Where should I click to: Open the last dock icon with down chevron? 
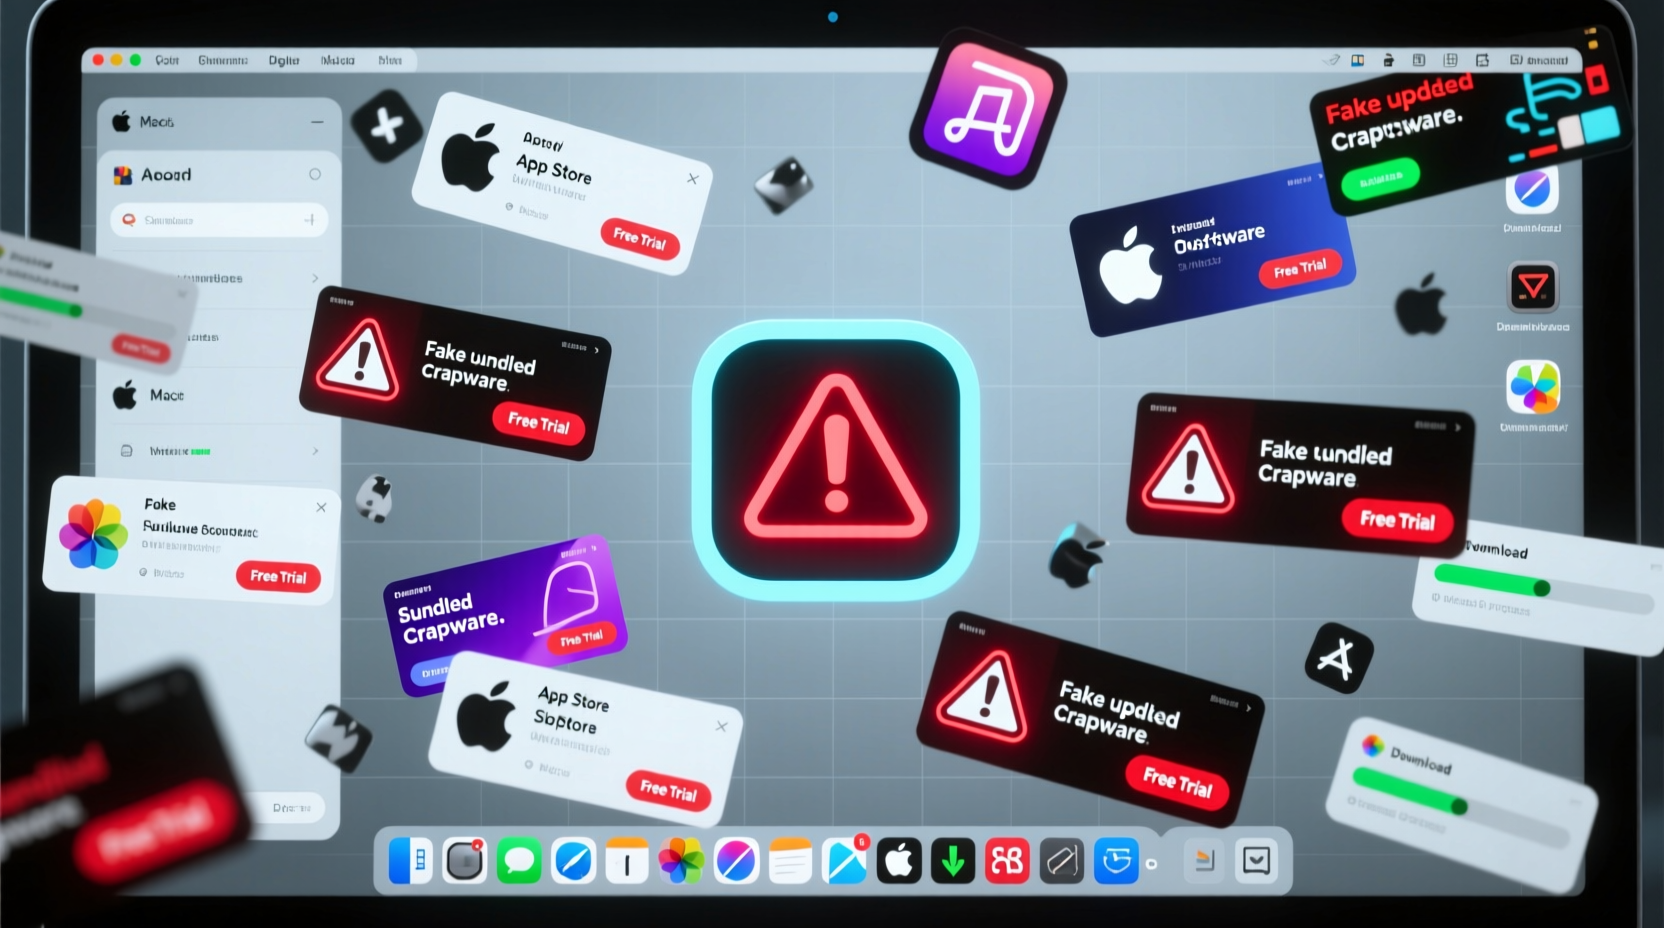point(1256,860)
